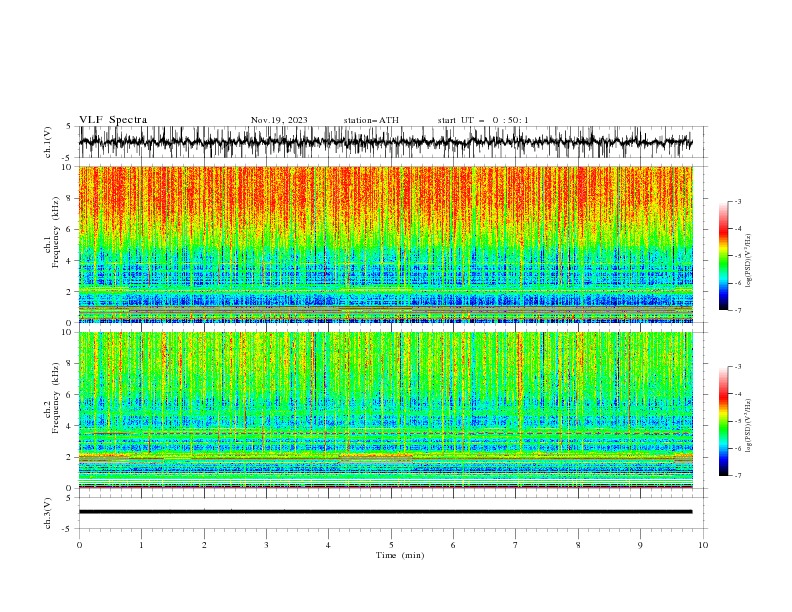
Task: Click inside the ch.2 spectrogram panel
Action: tap(385, 410)
